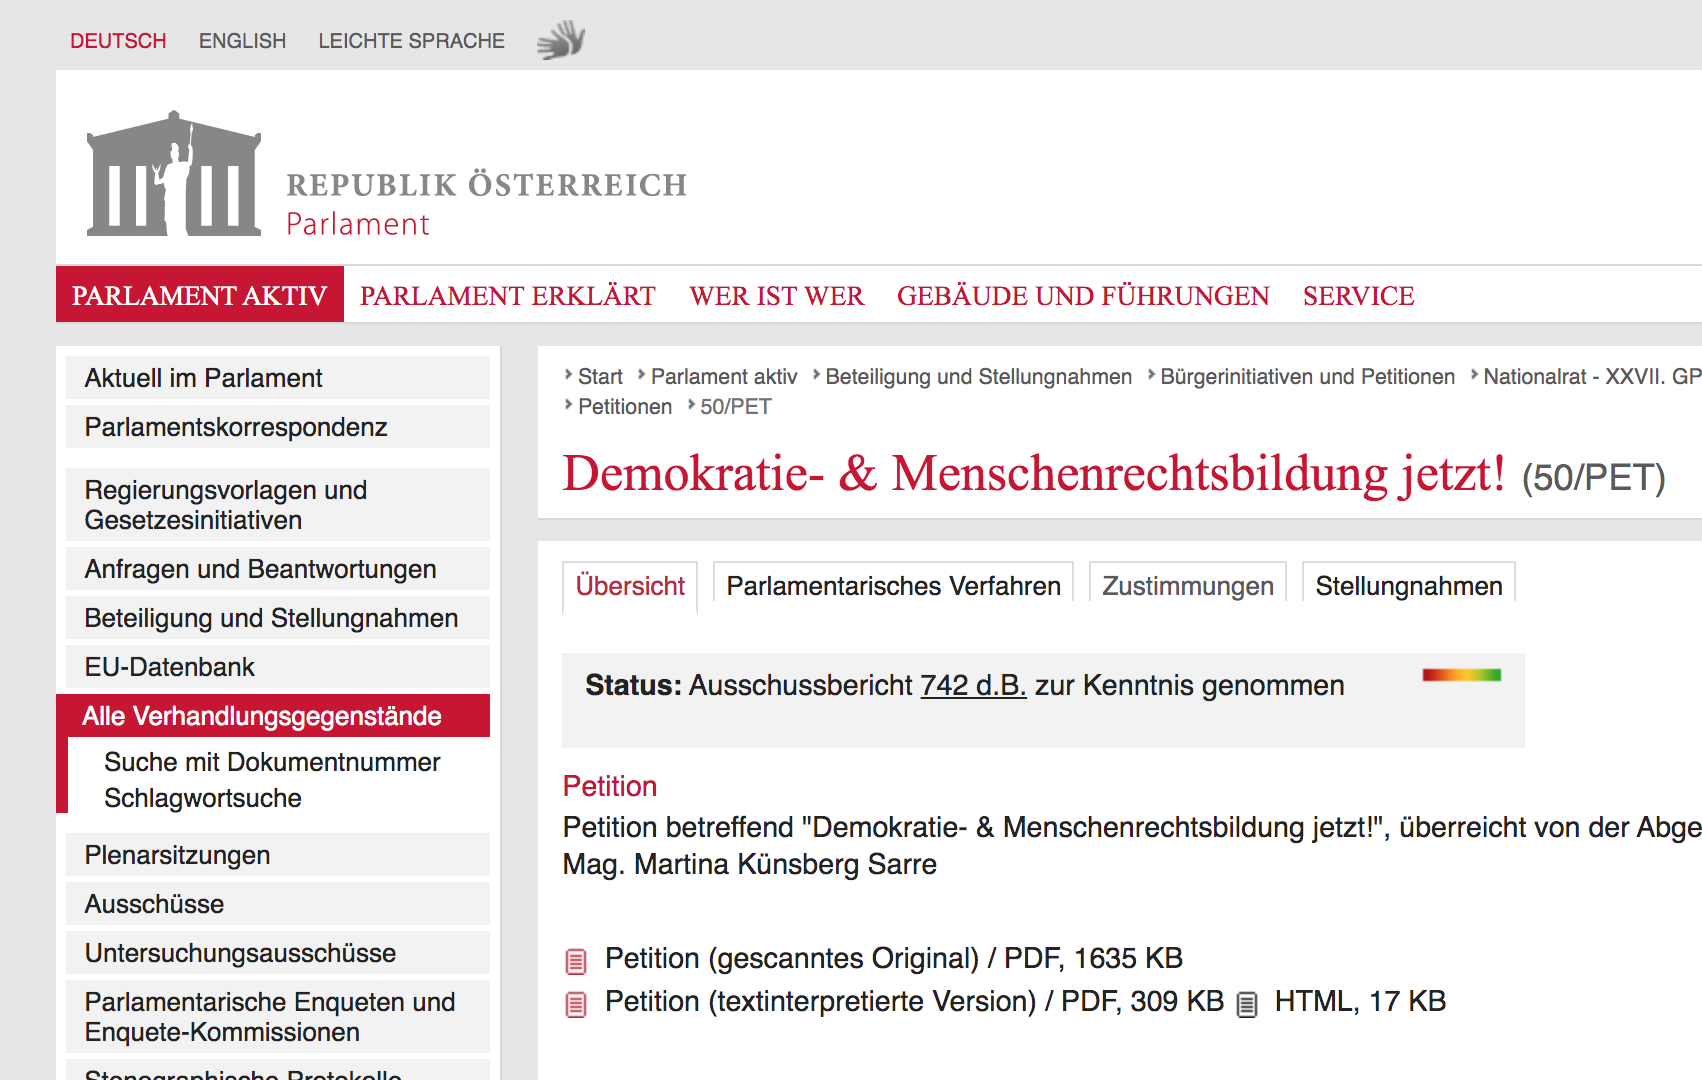Navigate to Bürgerinitiativen und Petitionen breadcrumb
1702x1080 pixels.
click(x=1308, y=375)
